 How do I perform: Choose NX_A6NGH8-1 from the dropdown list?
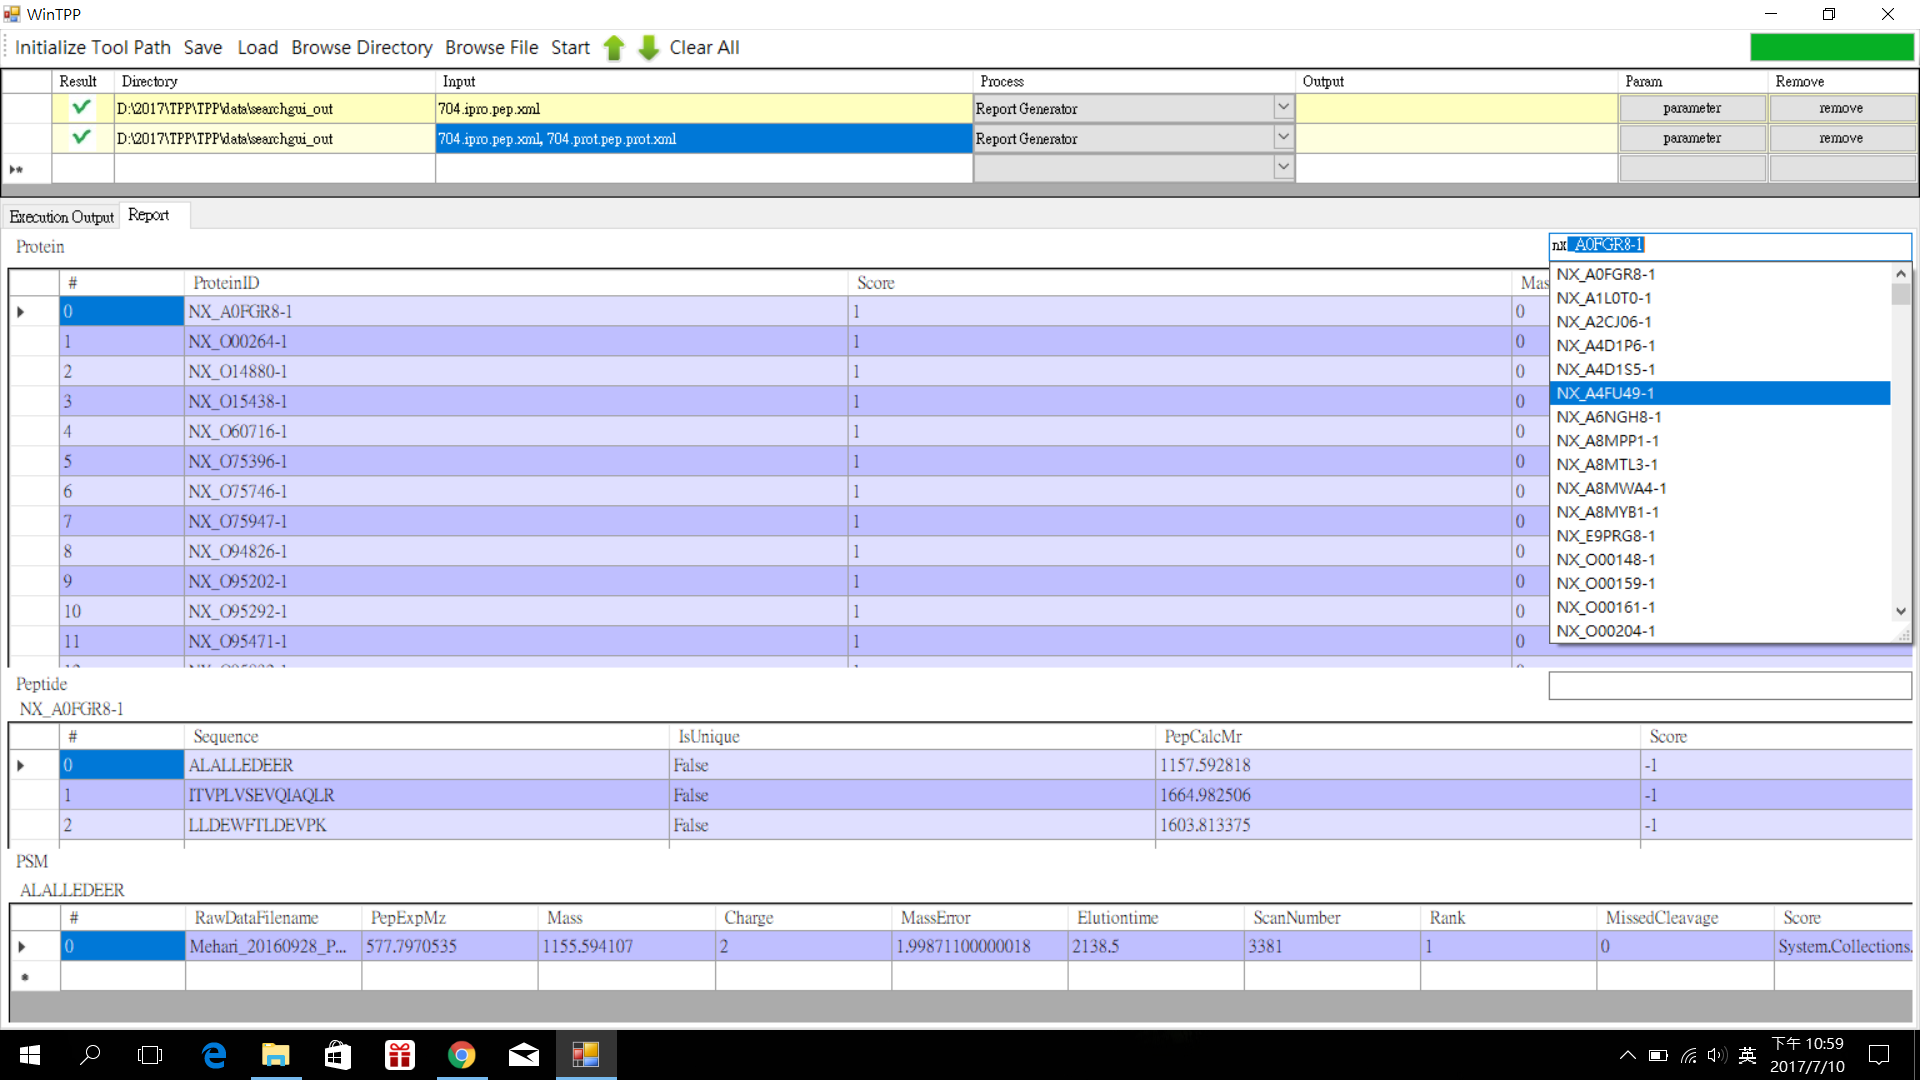point(1608,417)
